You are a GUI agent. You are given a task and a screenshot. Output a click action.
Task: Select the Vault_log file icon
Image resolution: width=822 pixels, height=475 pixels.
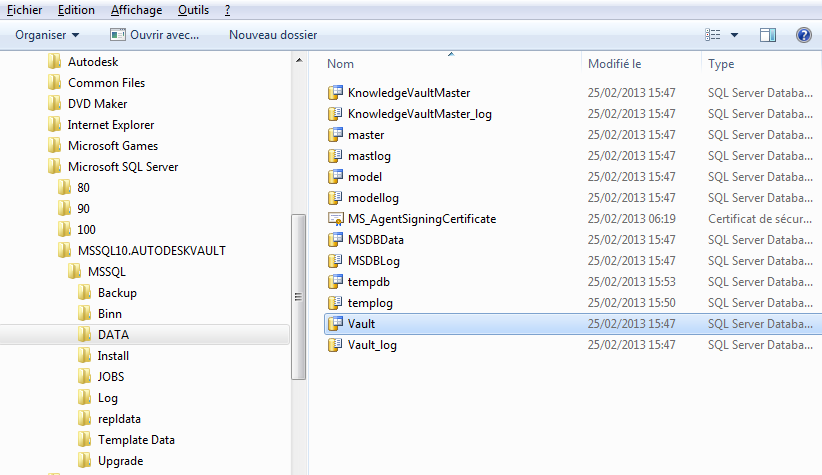tap(336, 344)
